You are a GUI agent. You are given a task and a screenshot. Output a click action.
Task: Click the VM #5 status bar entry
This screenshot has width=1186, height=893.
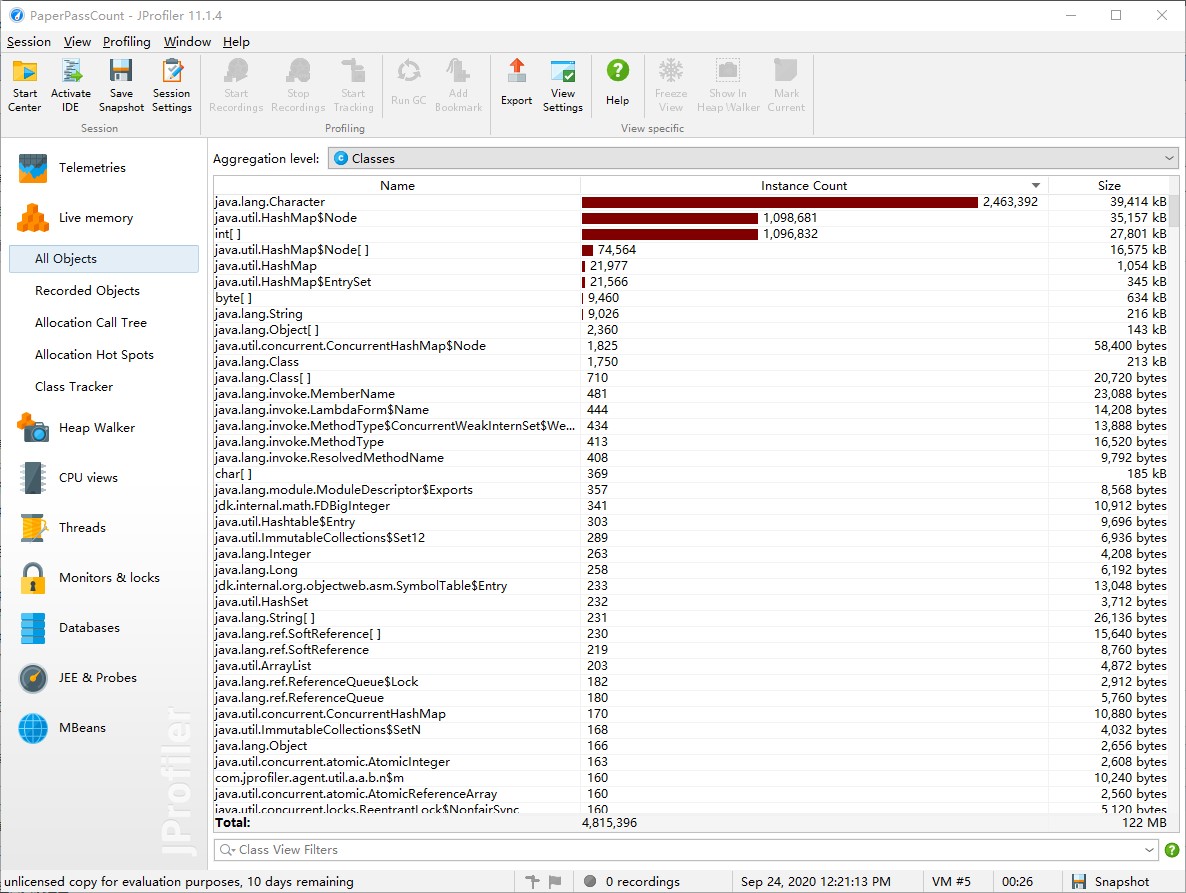(x=951, y=882)
